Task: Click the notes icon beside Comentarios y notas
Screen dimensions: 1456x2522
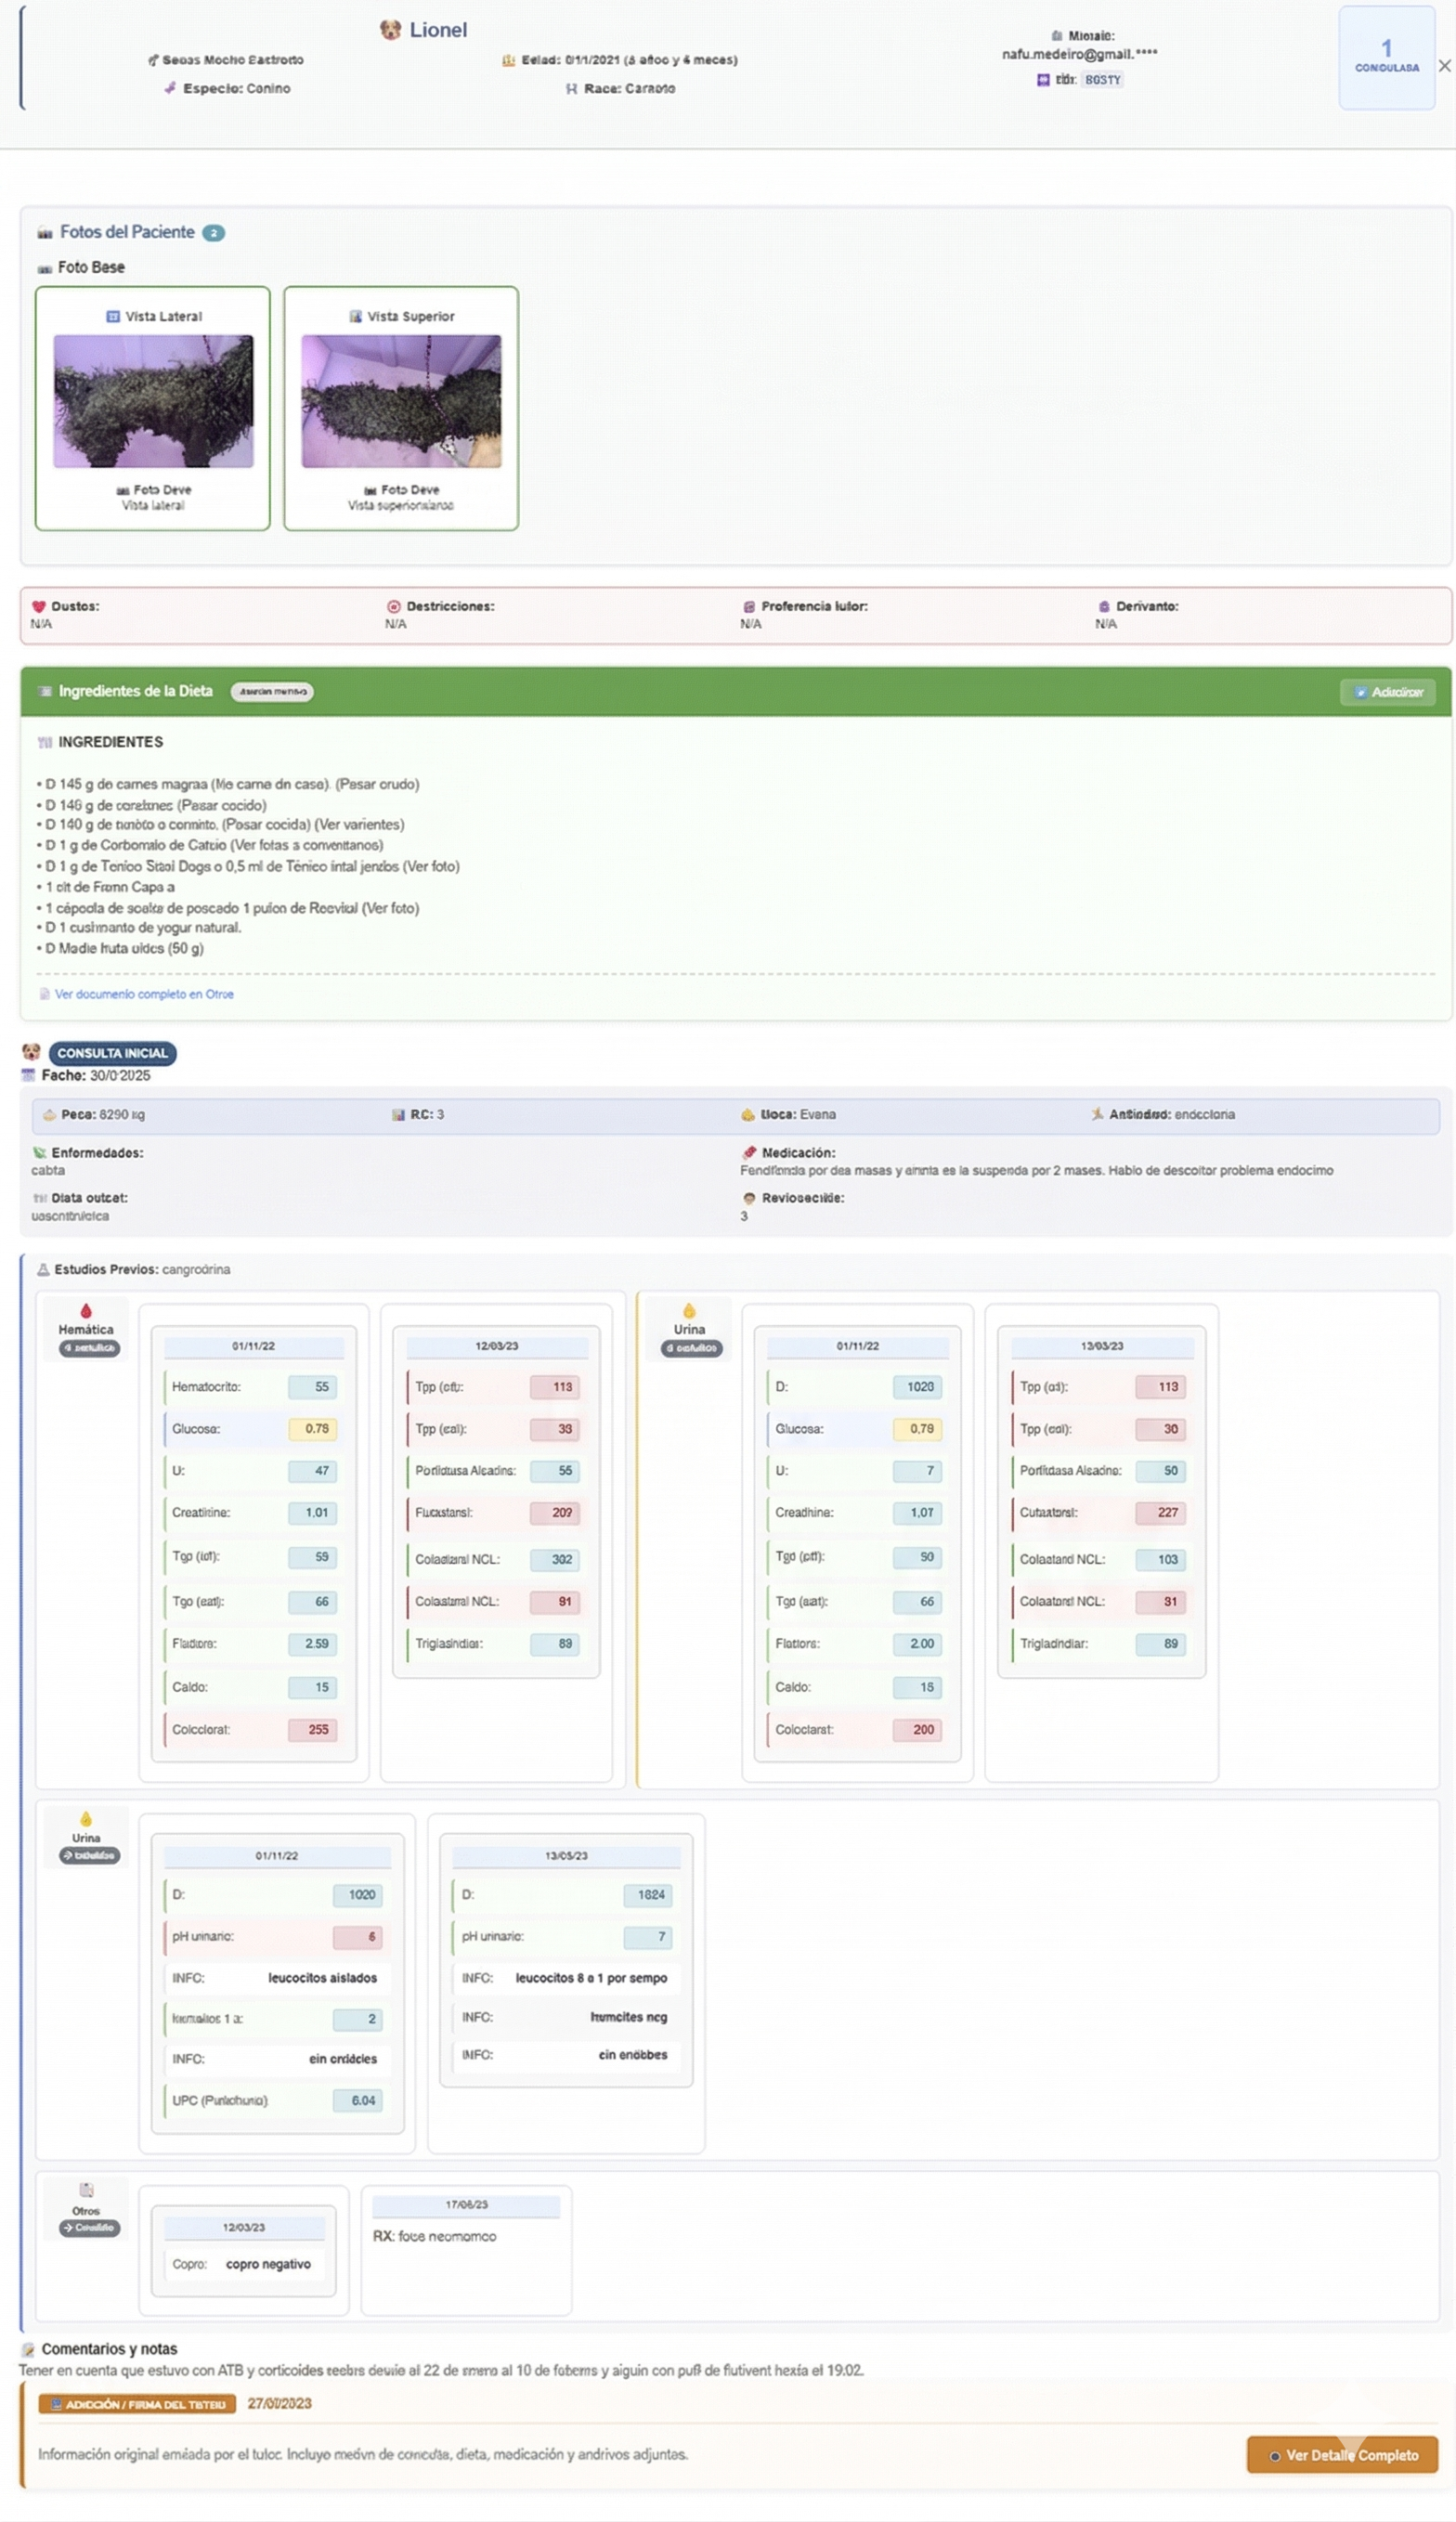Action: pyautogui.click(x=28, y=2349)
